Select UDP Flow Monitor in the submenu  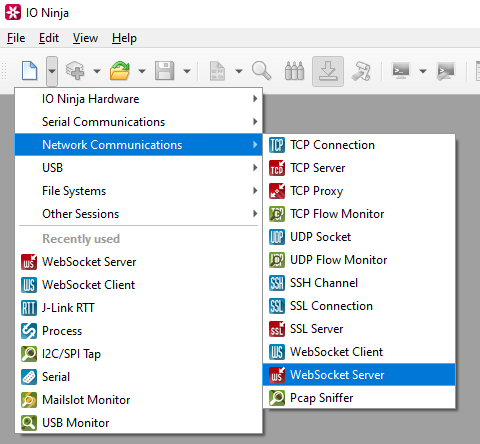359,260
